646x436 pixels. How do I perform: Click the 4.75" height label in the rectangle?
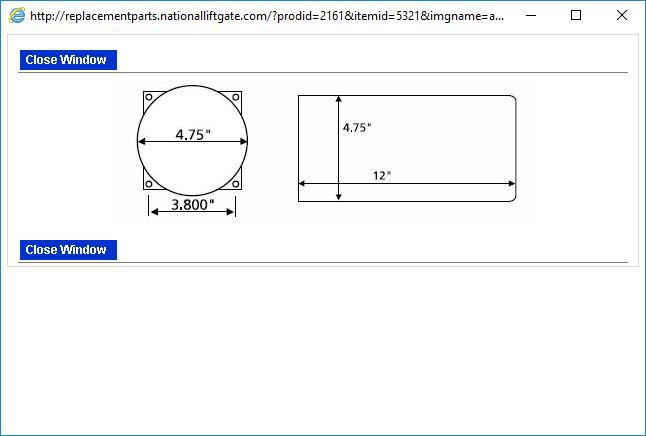357,128
